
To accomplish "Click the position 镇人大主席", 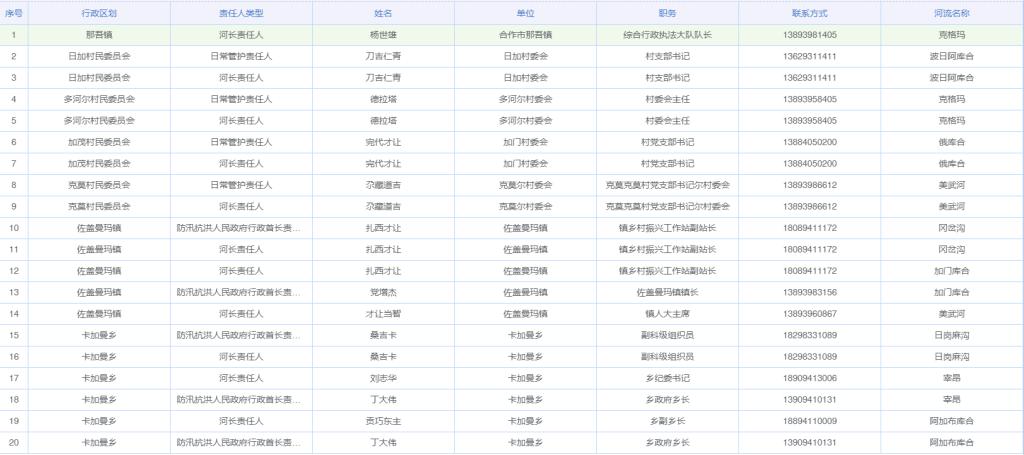I will [667, 314].
